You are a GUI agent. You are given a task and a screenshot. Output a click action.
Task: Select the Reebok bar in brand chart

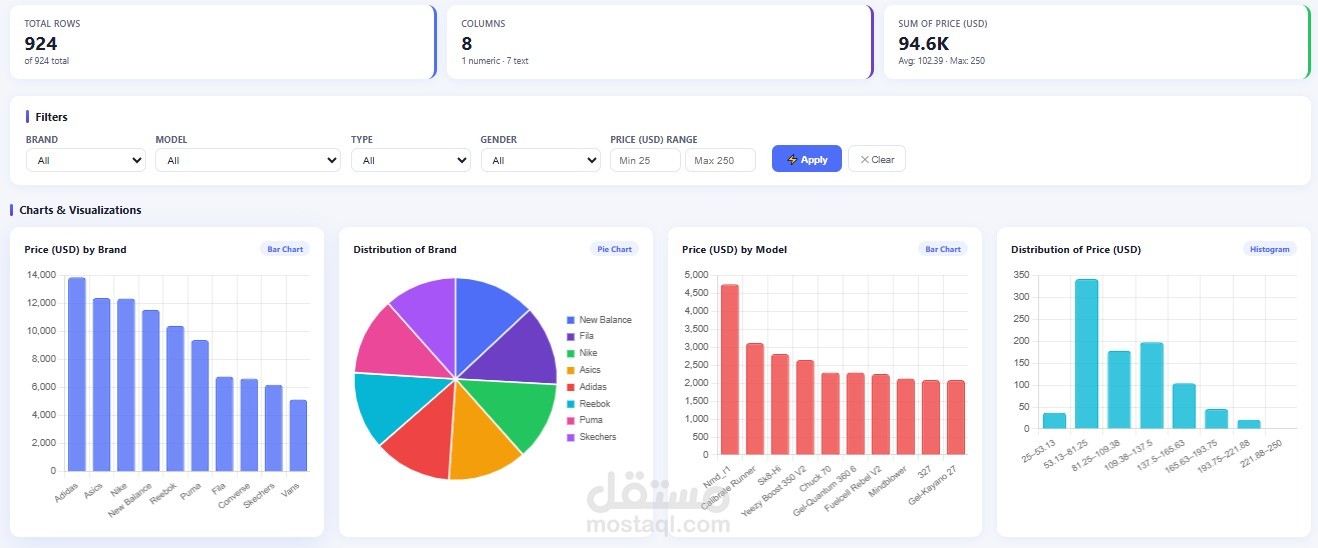176,398
